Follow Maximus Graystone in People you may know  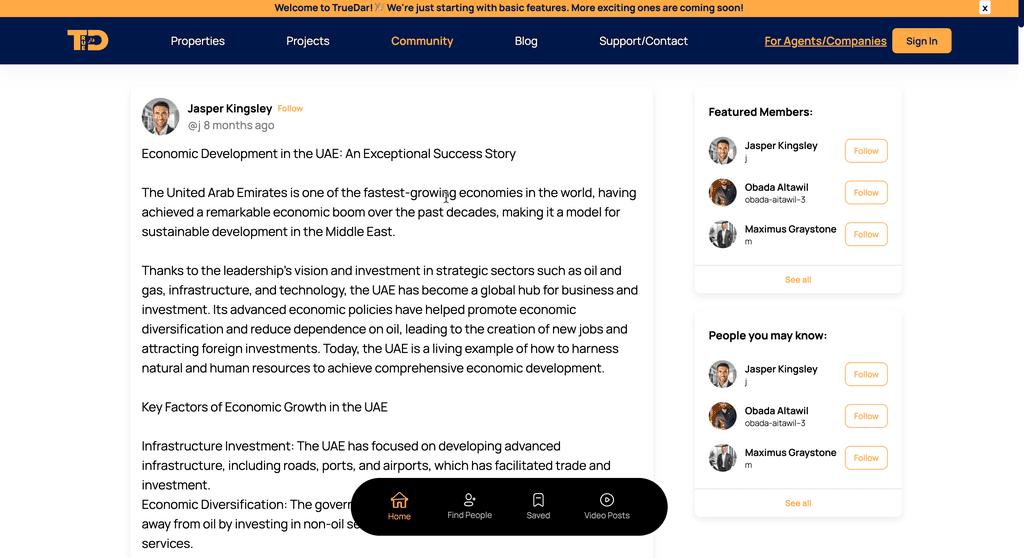(x=866, y=458)
